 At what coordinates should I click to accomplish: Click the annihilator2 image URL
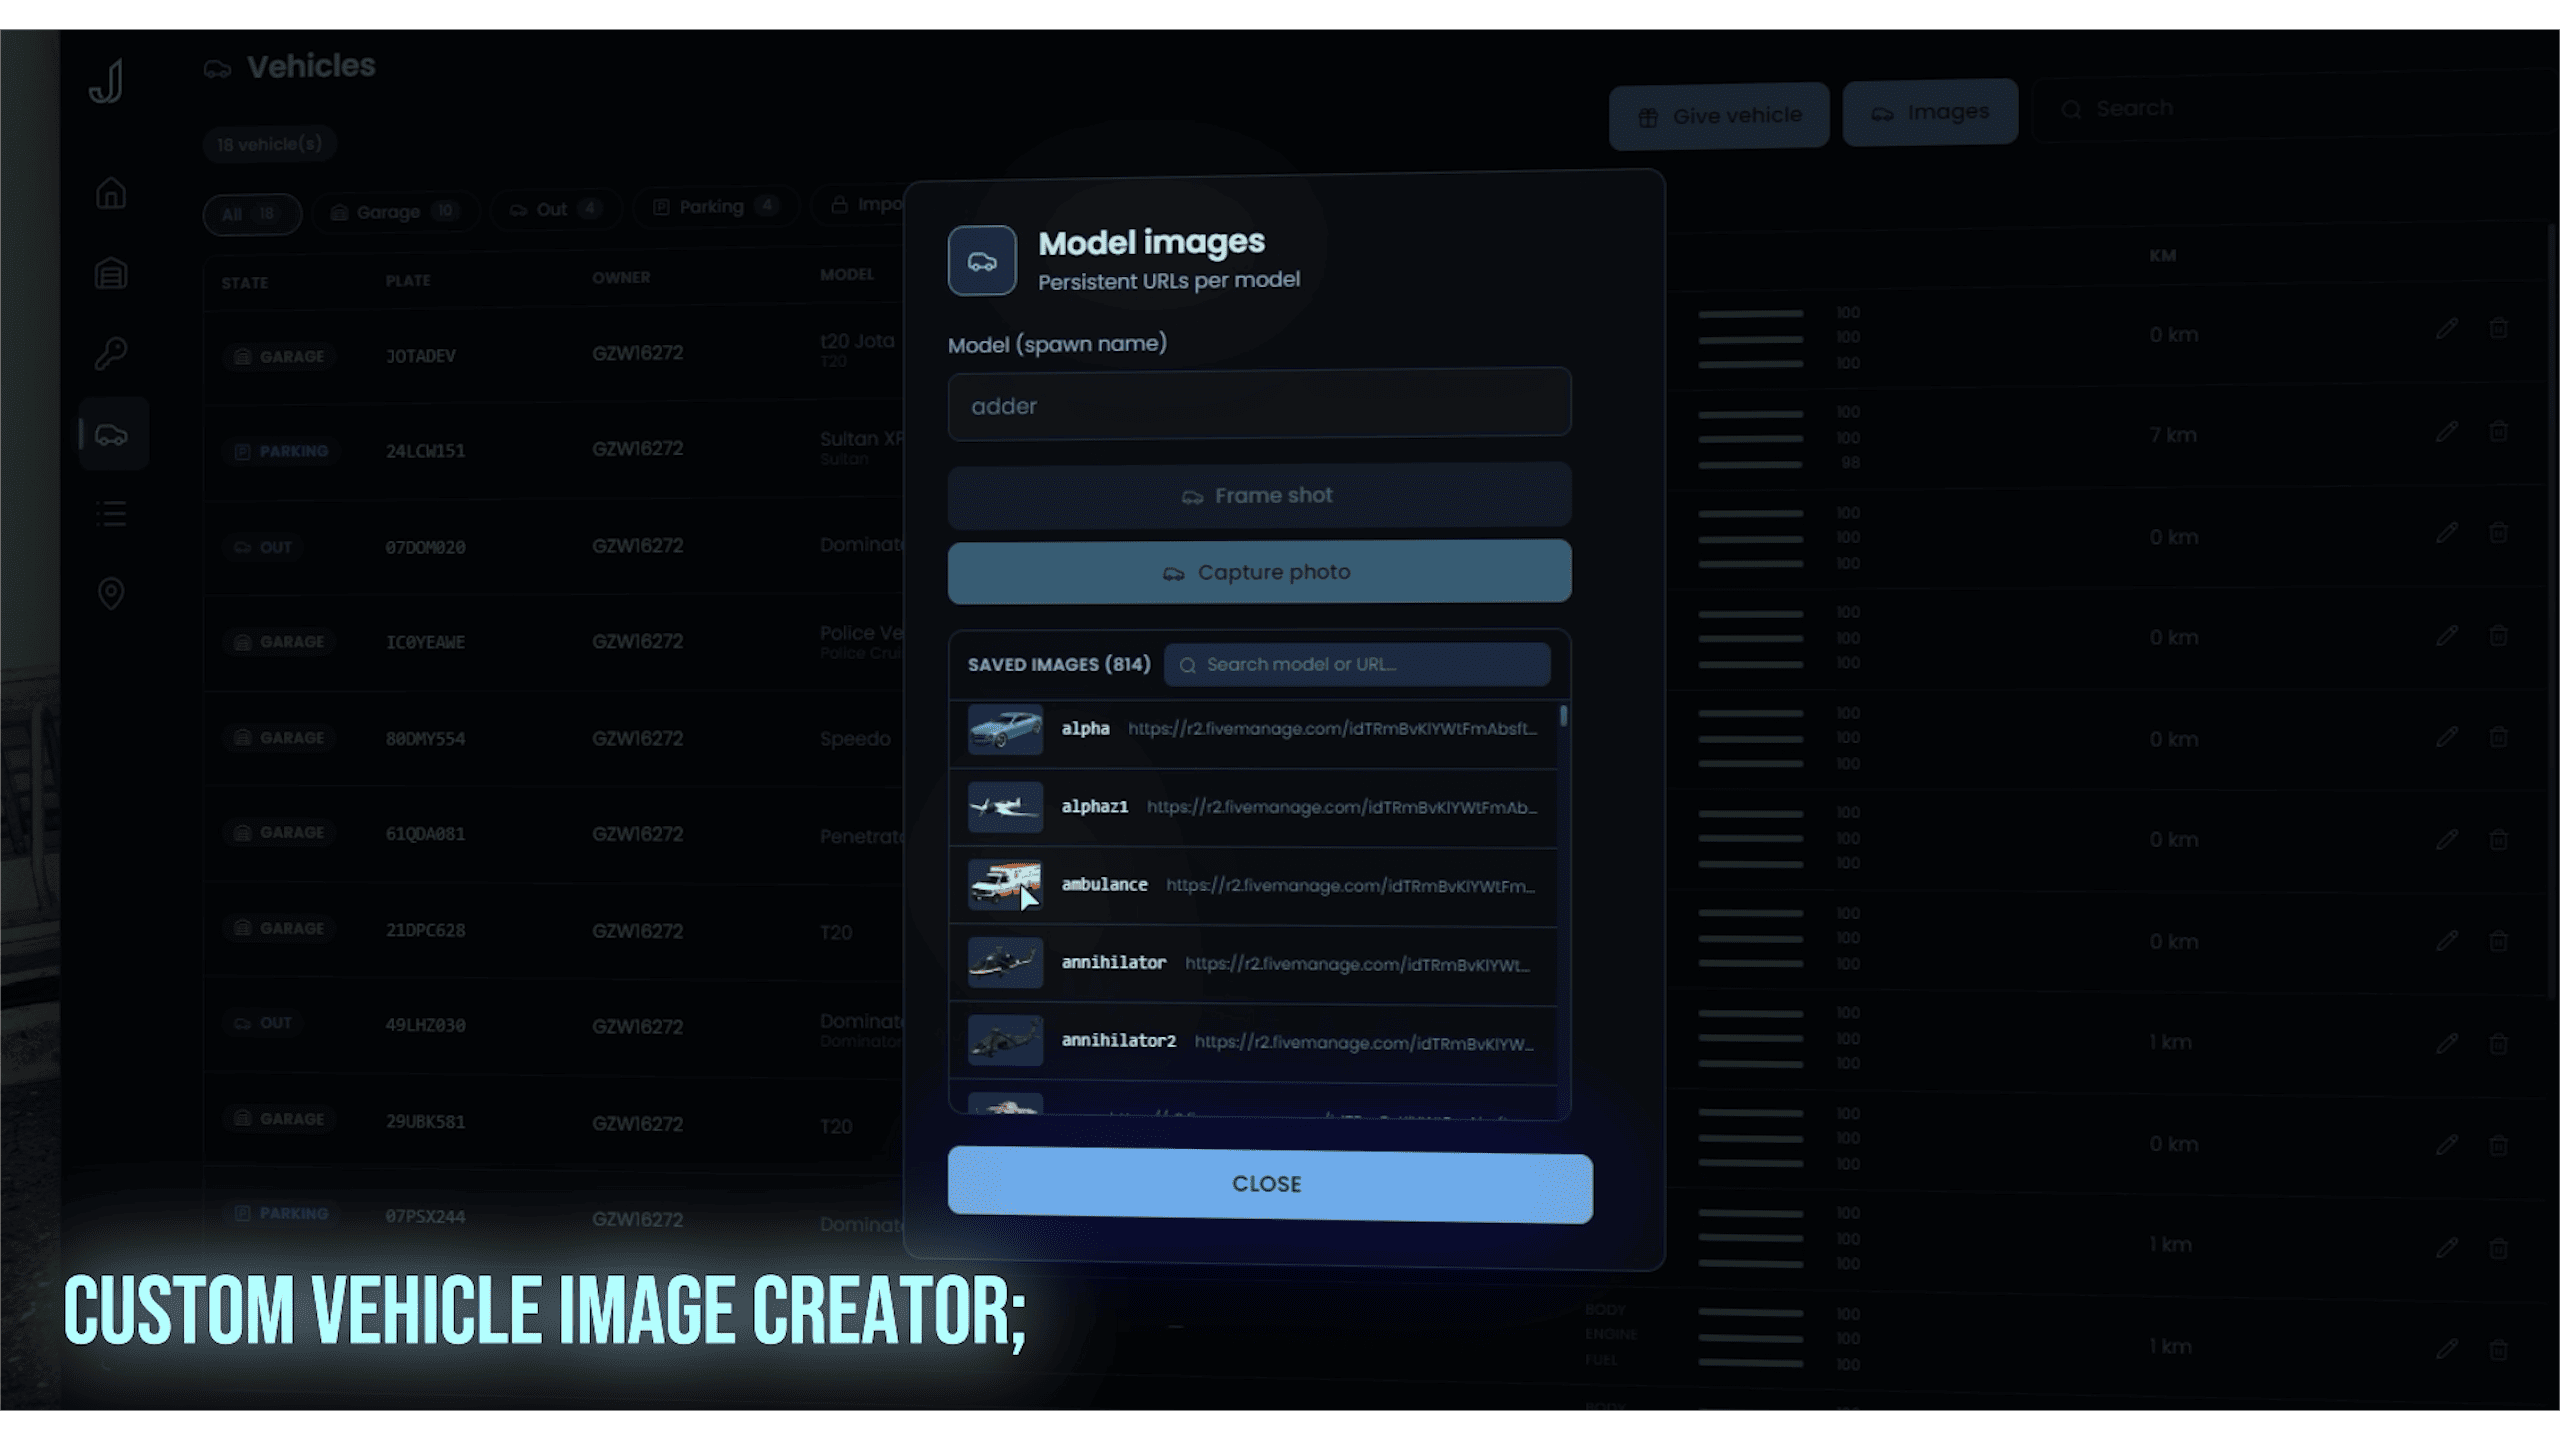[1364, 1042]
